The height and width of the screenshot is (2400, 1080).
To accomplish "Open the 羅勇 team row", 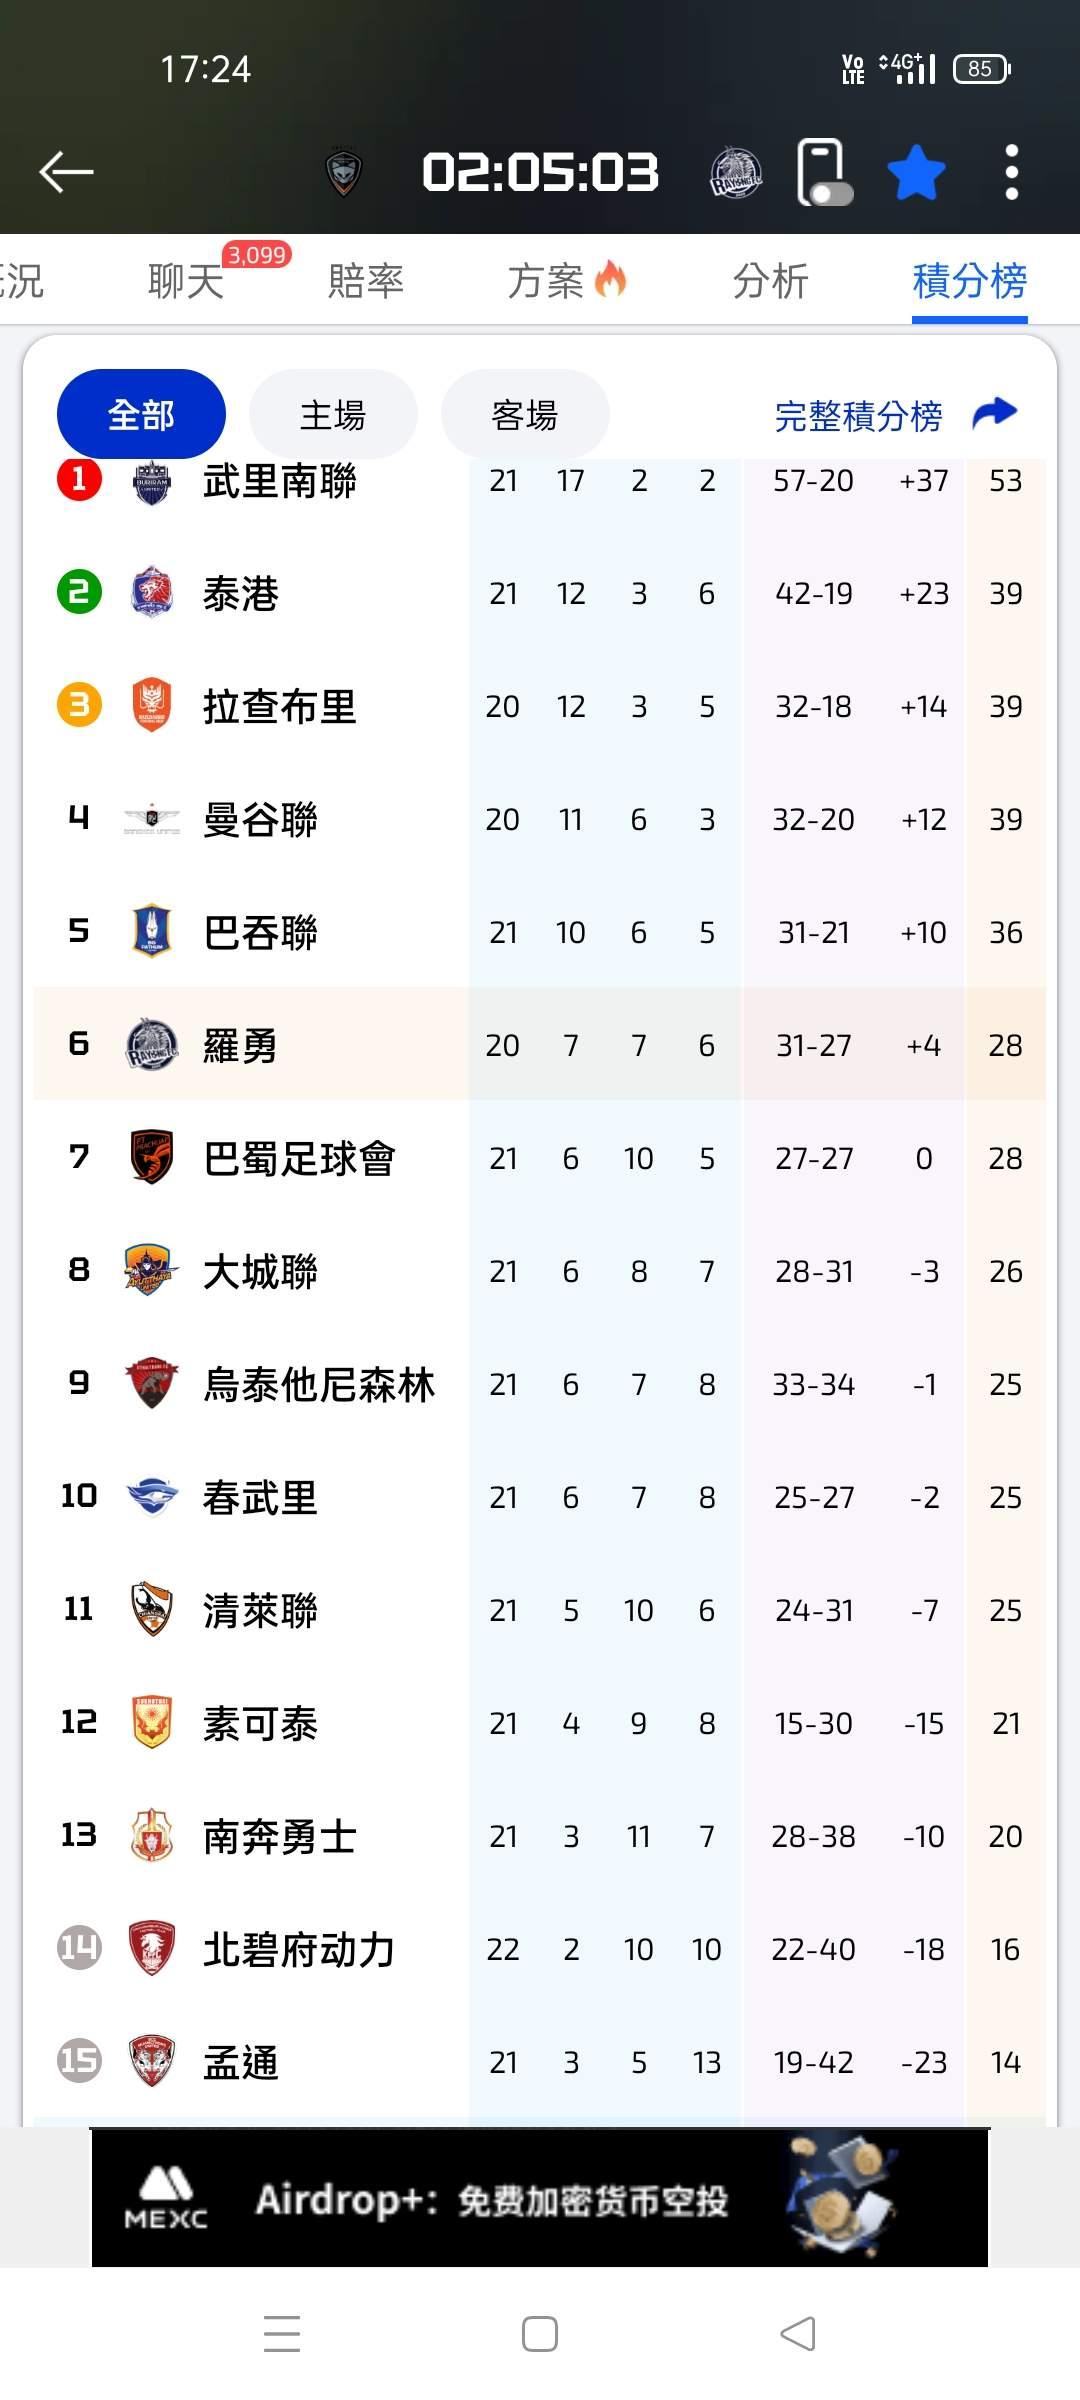I will click(x=540, y=1045).
